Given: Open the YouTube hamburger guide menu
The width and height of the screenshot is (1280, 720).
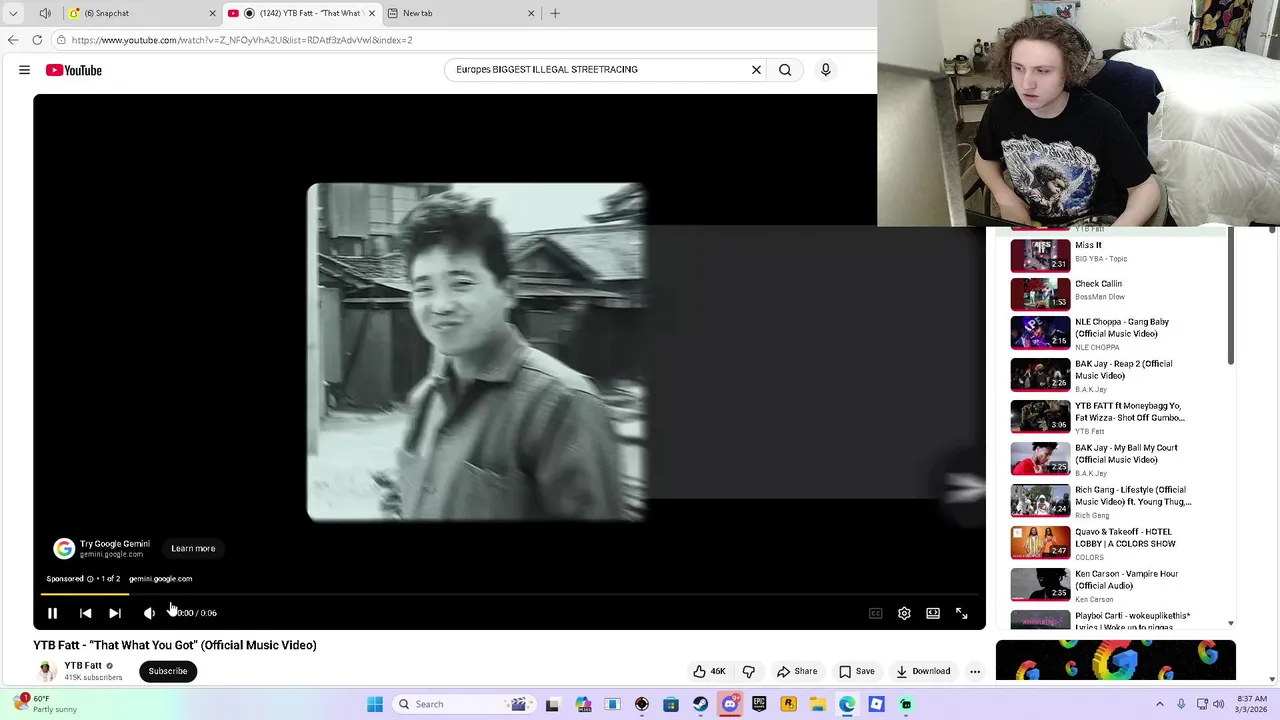Looking at the screenshot, I should (24, 70).
